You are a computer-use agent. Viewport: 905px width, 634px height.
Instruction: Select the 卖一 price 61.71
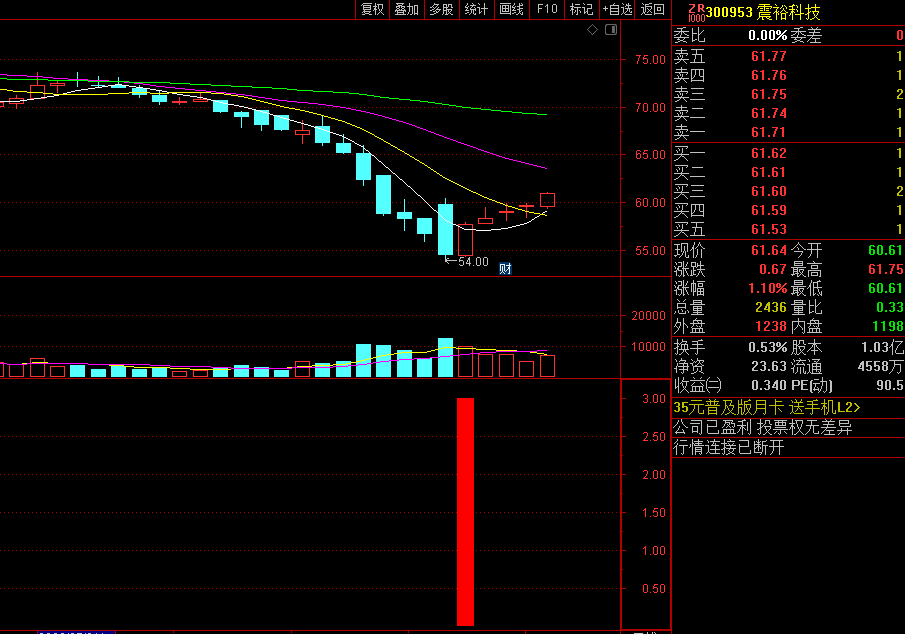(768, 132)
